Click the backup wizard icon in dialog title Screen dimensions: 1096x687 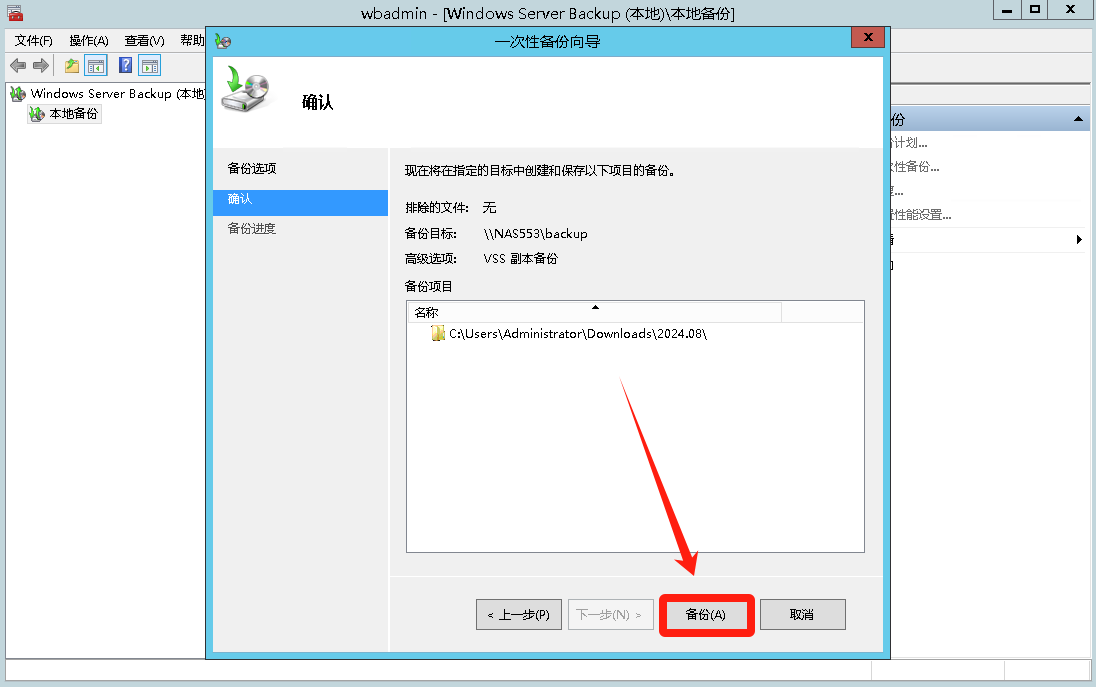point(223,41)
